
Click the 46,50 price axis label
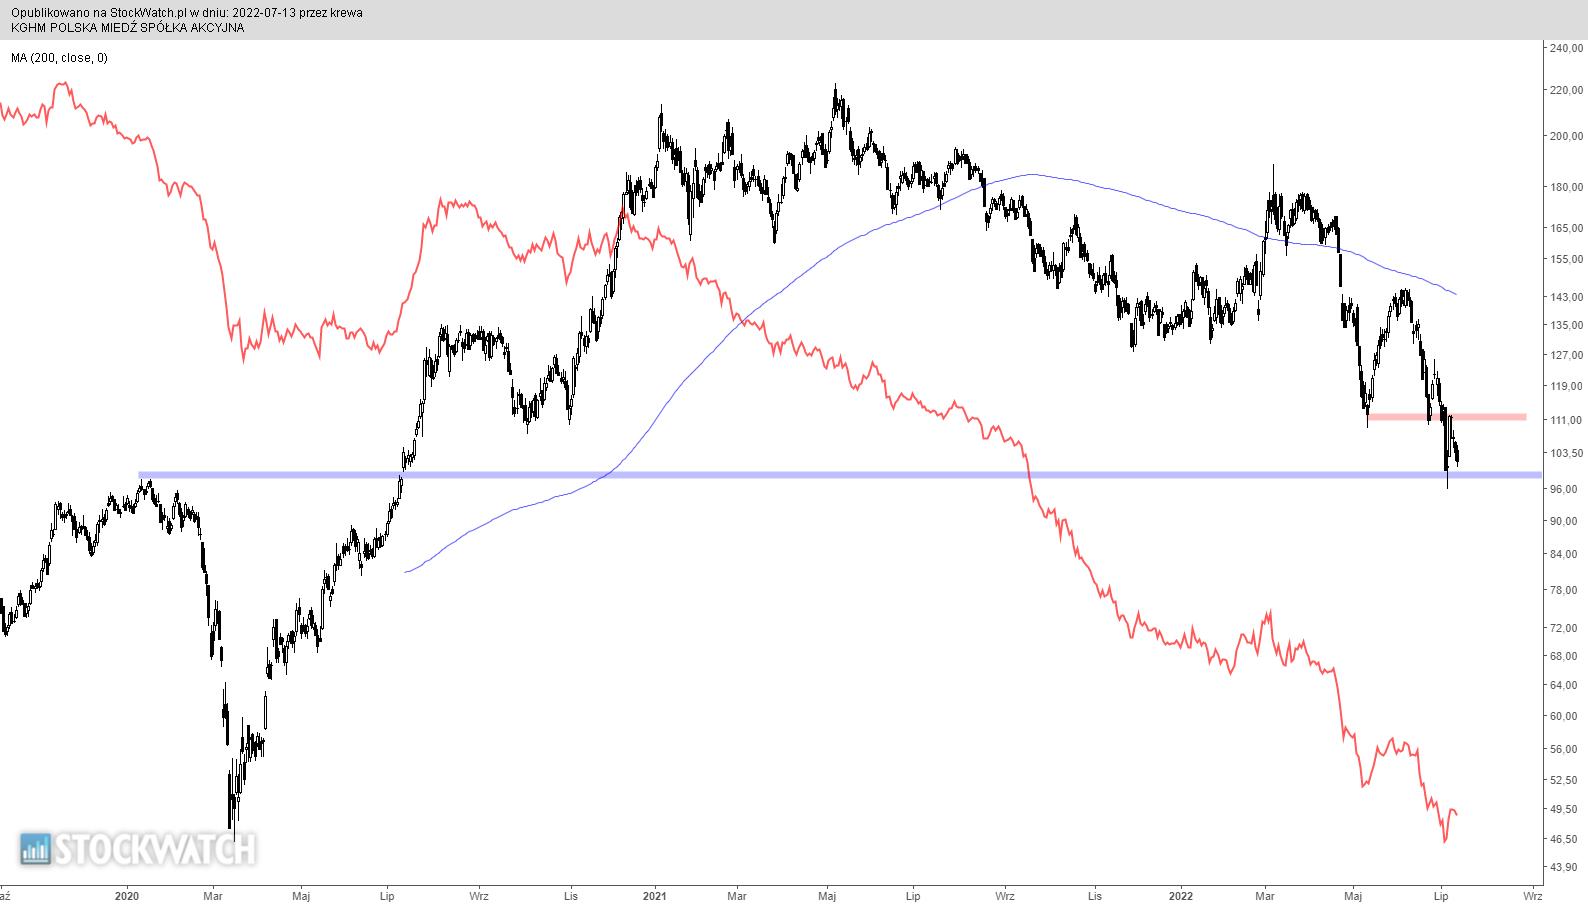tap(1564, 840)
